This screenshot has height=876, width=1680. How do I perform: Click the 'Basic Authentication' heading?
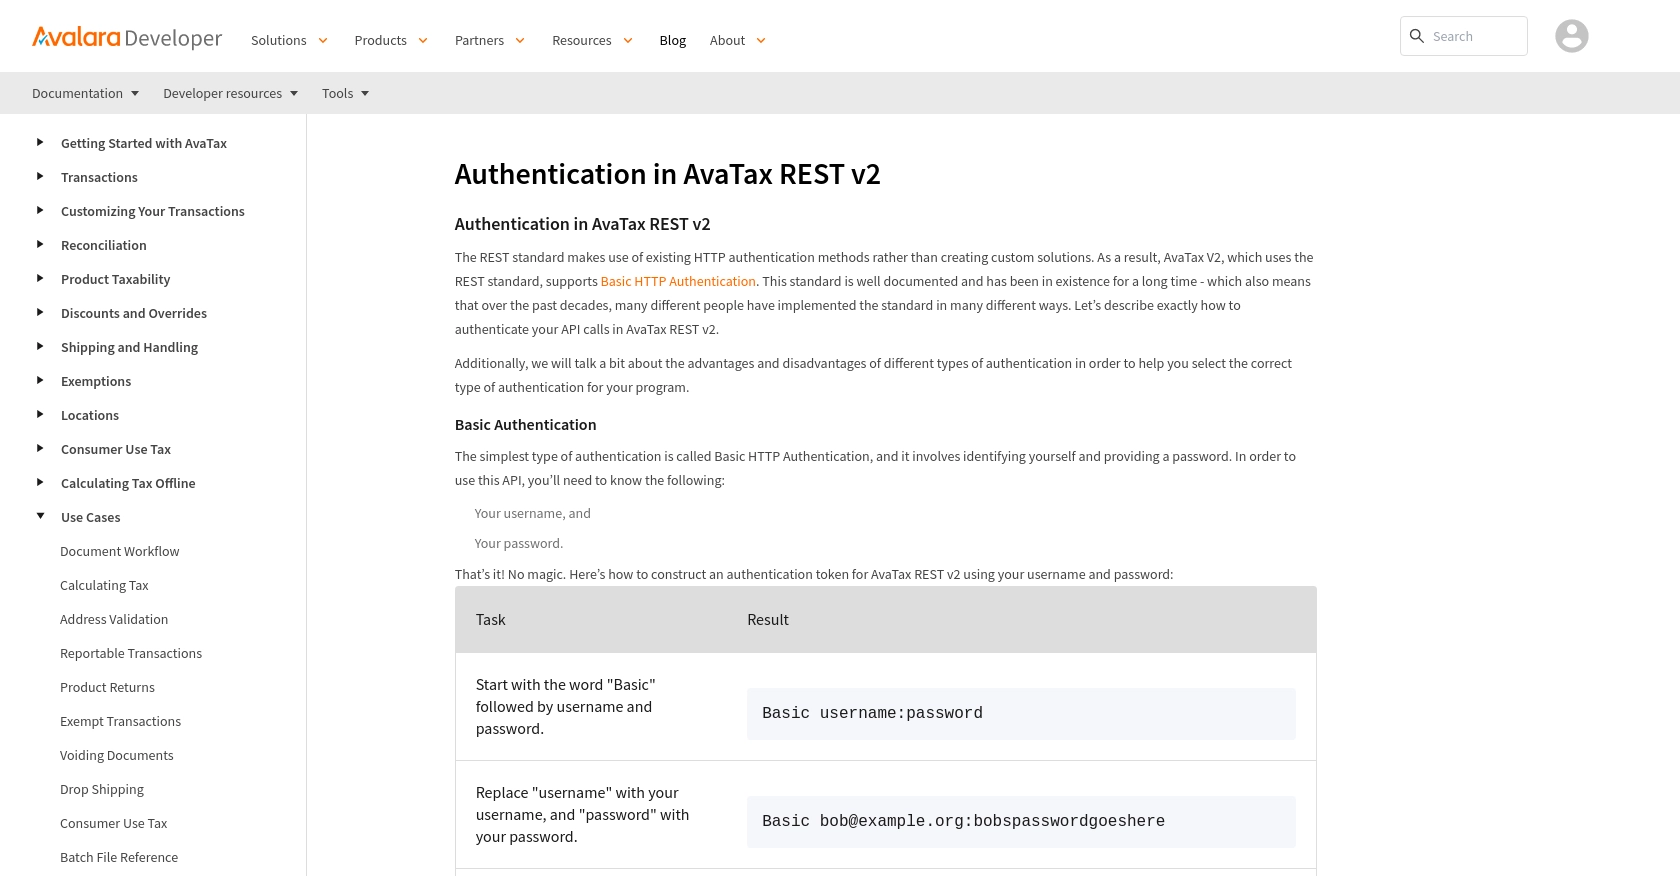[525, 425]
